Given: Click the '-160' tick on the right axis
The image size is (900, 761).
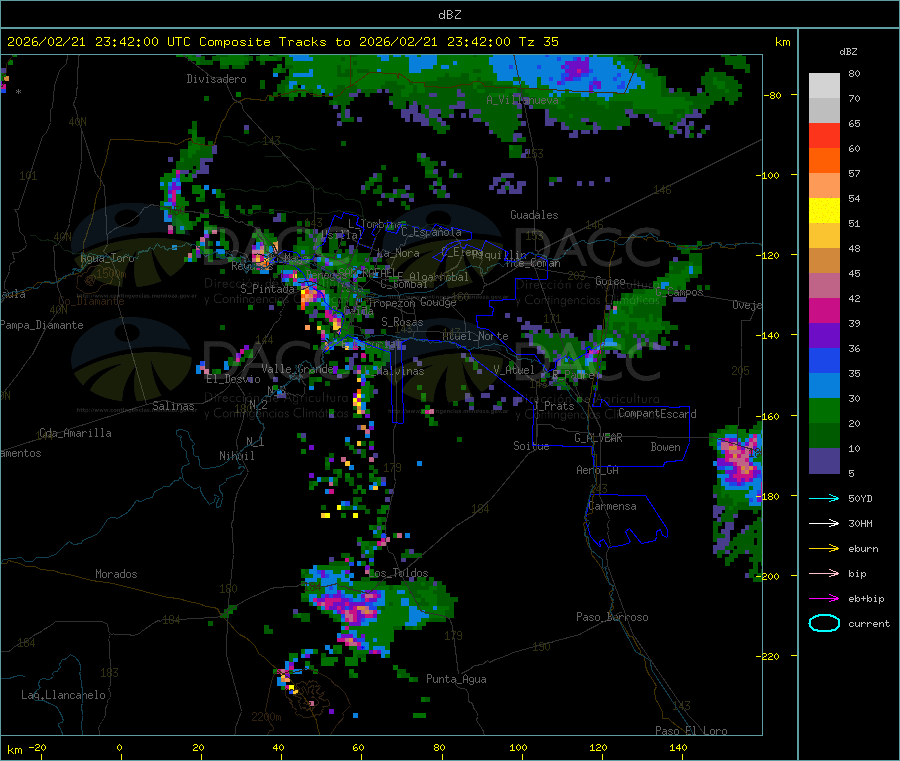Looking at the screenshot, I should pos(767,416).
